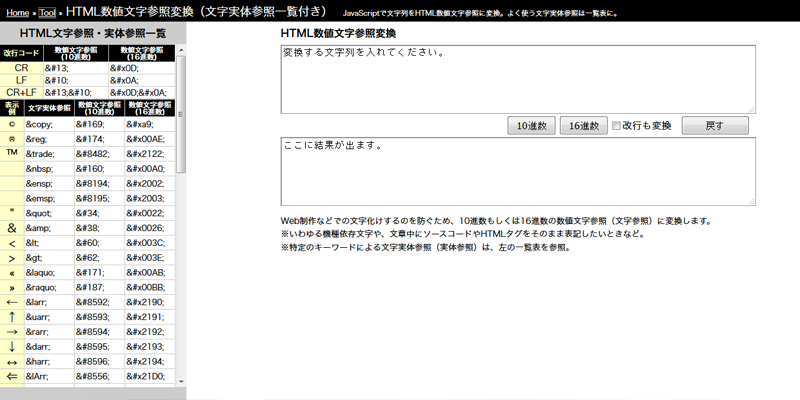Open the Tool breadcrumb link
Screen dimensions: 800x400
pyautogui.click(x=47, y=13)
